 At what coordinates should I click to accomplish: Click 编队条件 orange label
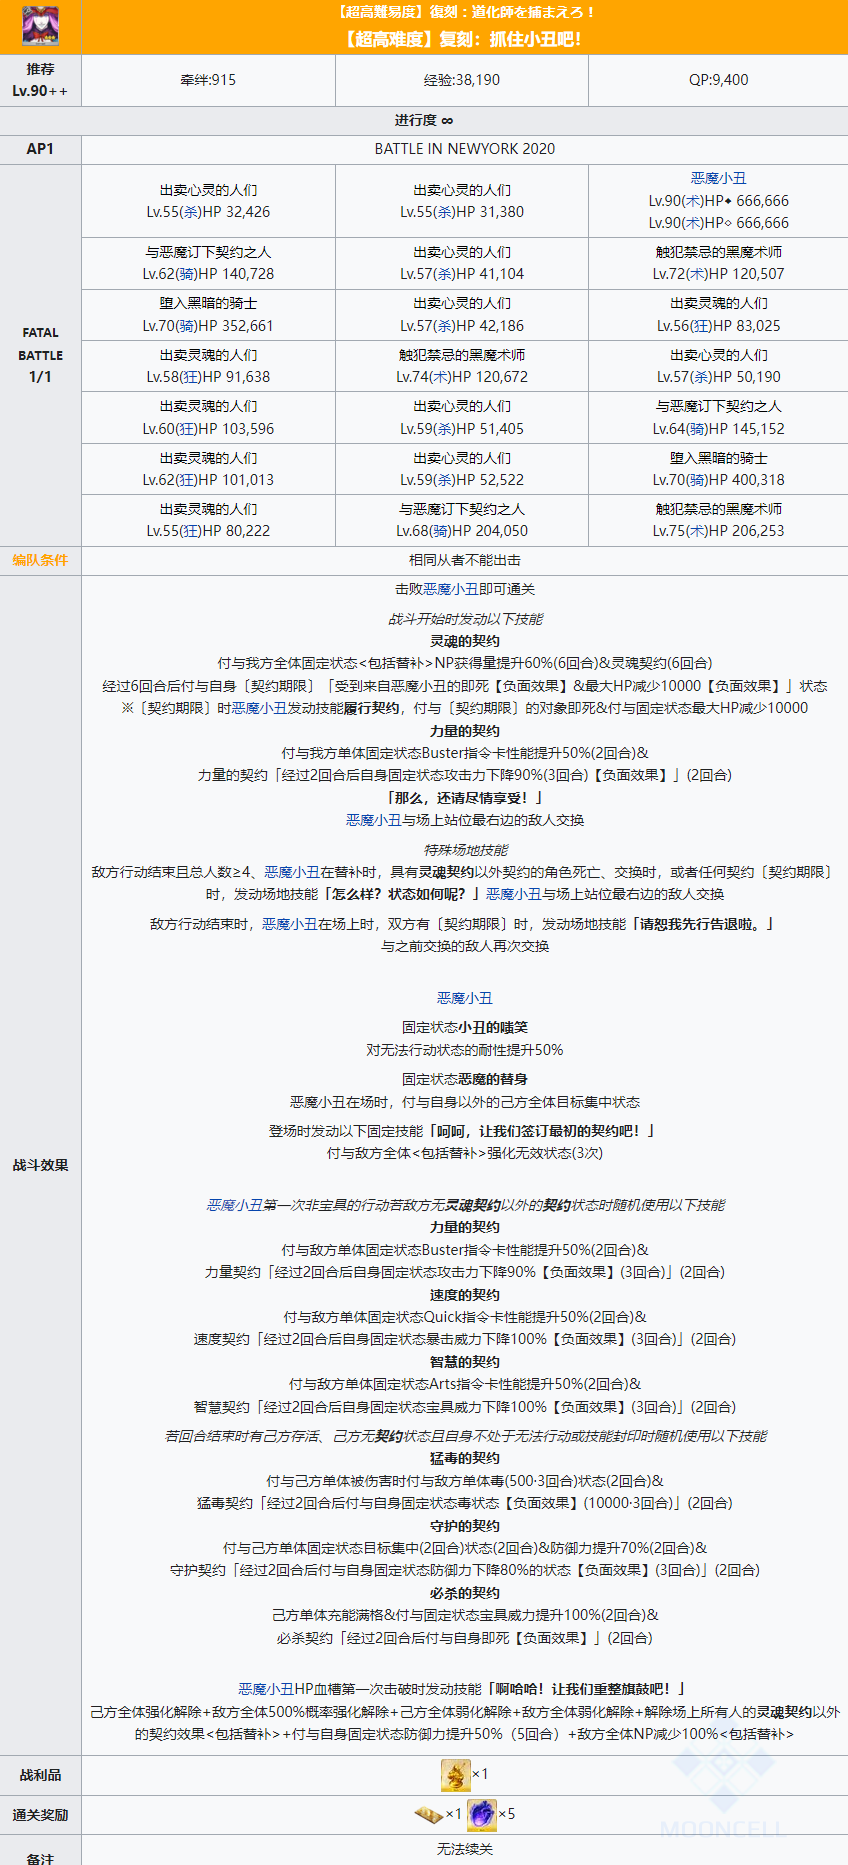point(40,560)
